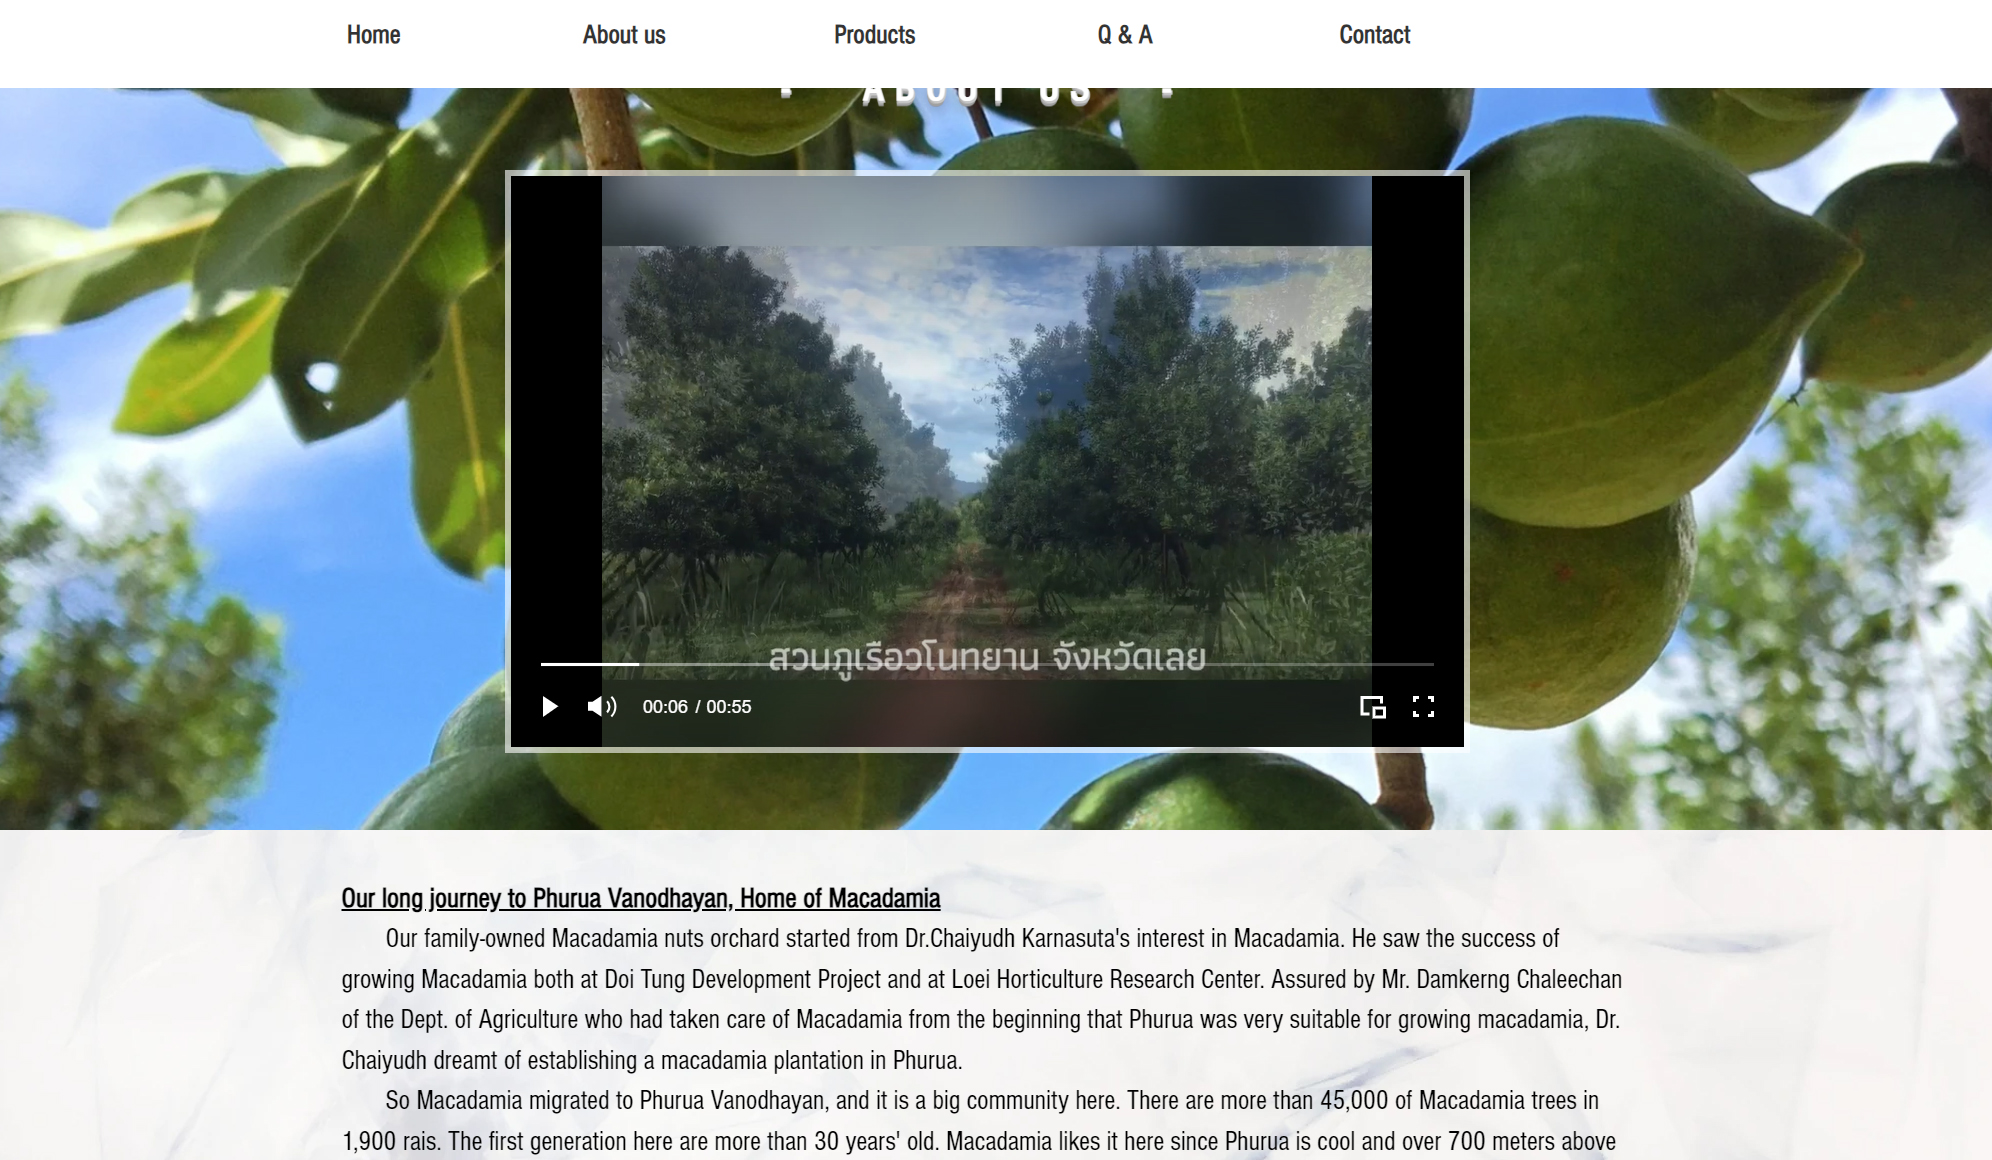Open the About us menu item

pos(624,35)
